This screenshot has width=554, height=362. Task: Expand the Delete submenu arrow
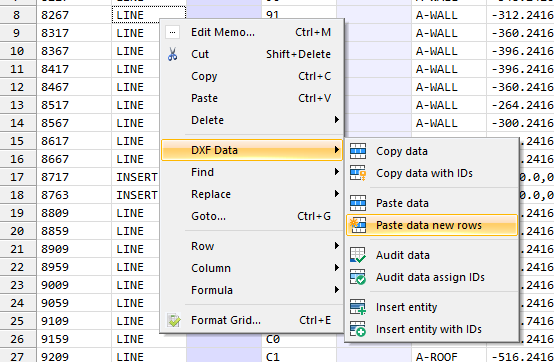tap(337, 120)
